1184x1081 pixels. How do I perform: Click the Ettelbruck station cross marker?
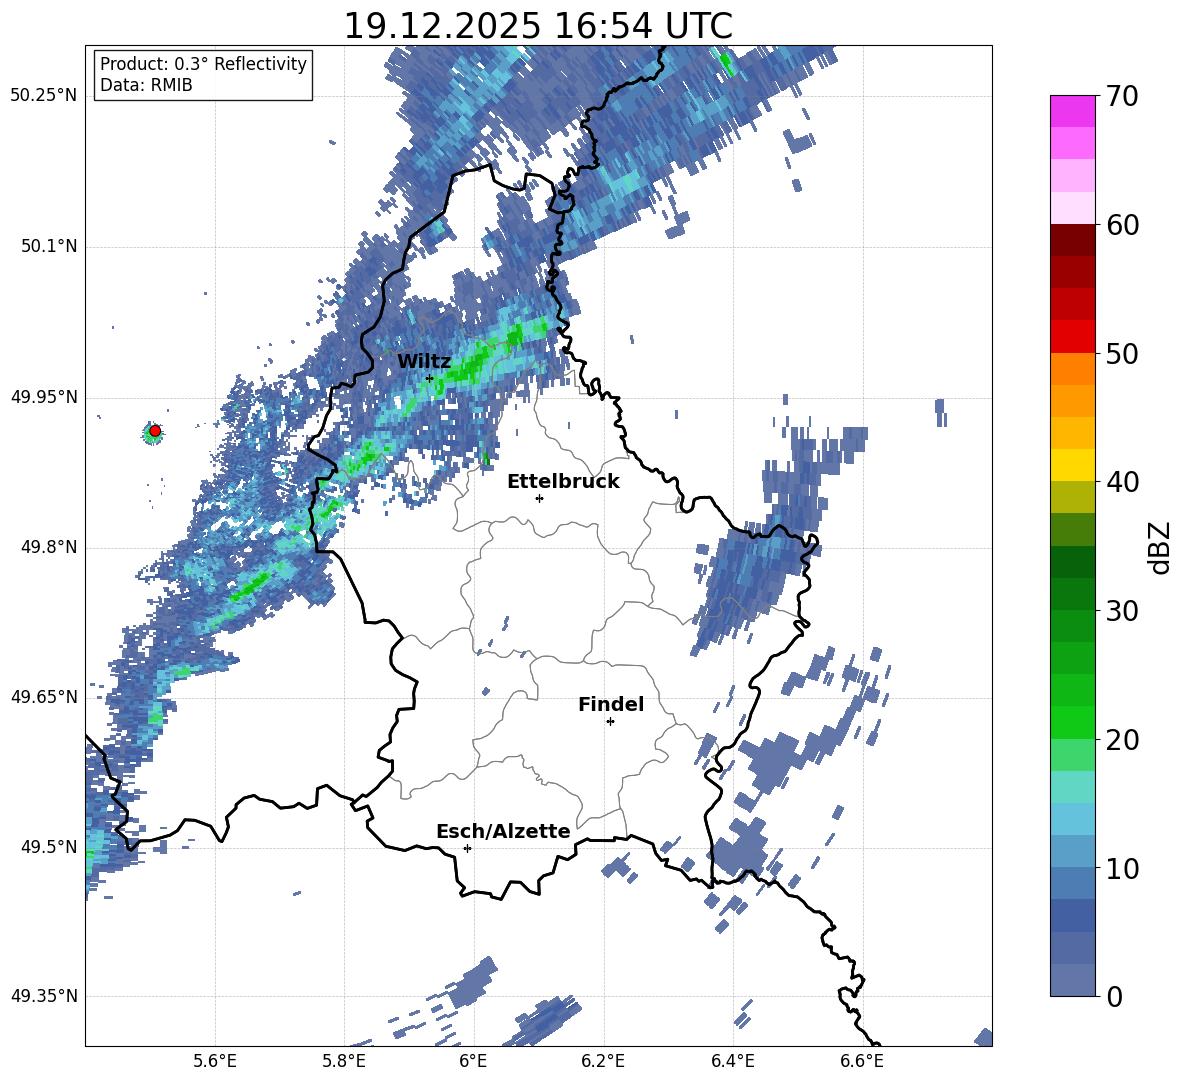tap(539, 498)
